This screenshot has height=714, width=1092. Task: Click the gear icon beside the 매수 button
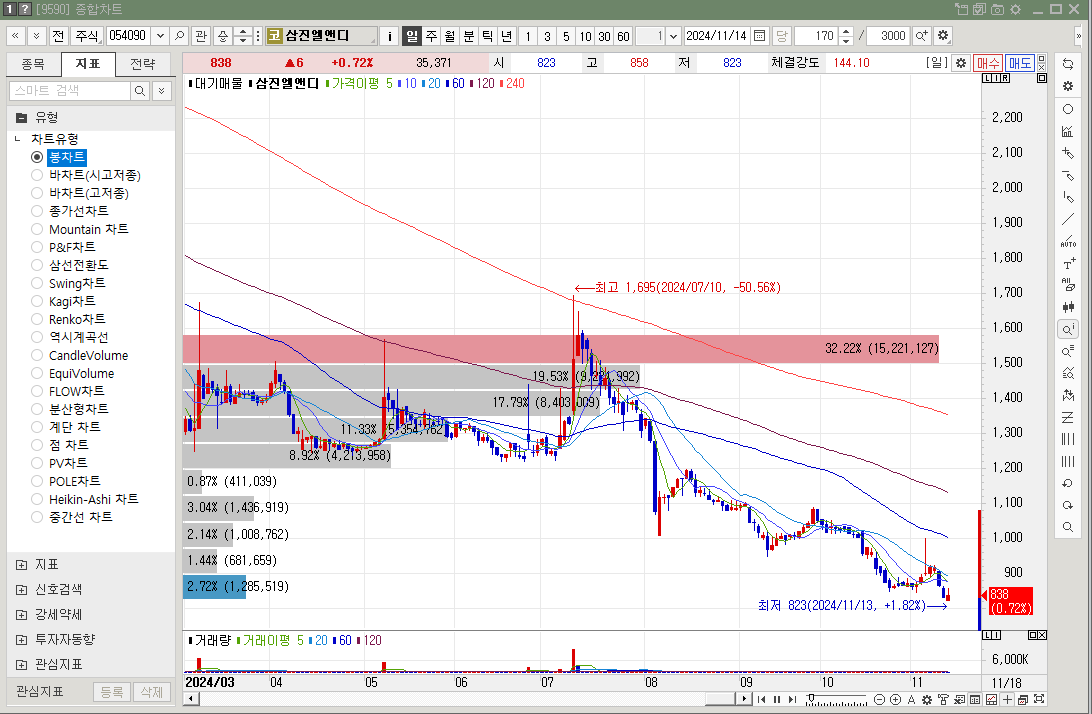(x=961, y=63)
